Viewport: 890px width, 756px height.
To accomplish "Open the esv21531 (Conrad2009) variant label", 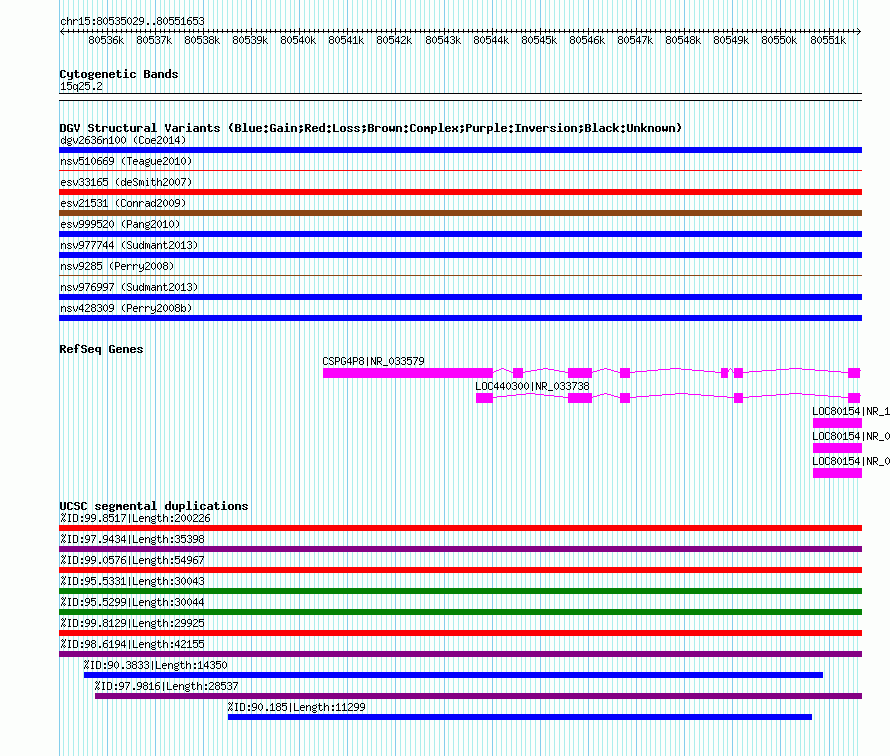I will [x=123, y=203].
